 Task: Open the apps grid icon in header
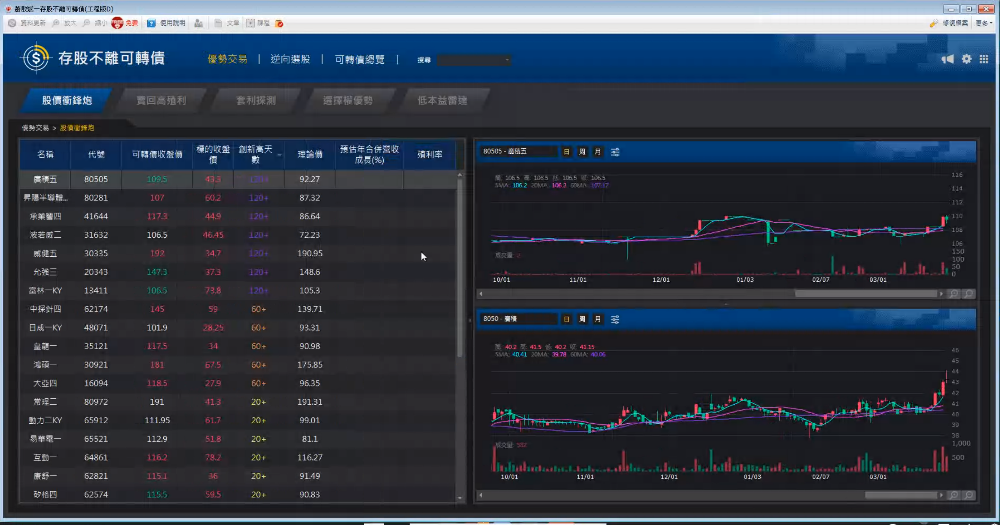pos(985,59)
